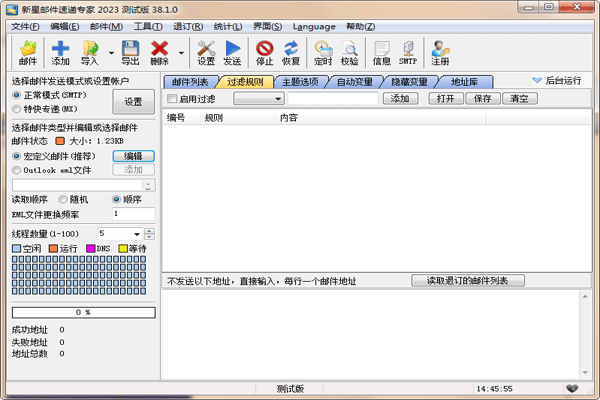This screenshot has width=600, height=400.
Task: Open the 定时 (Timer) clock icon
Action: (x=323, y=52)
